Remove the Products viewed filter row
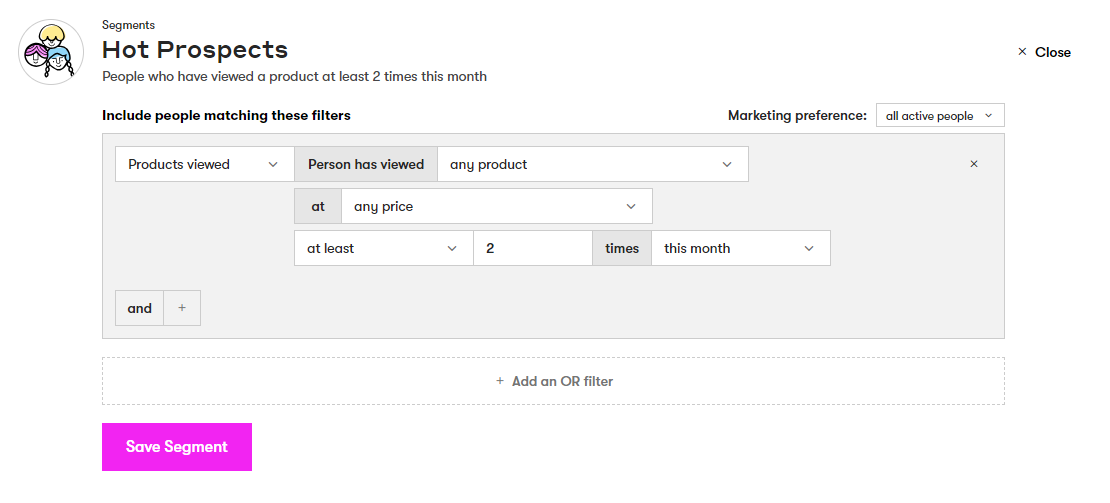 tap(974, 164)
